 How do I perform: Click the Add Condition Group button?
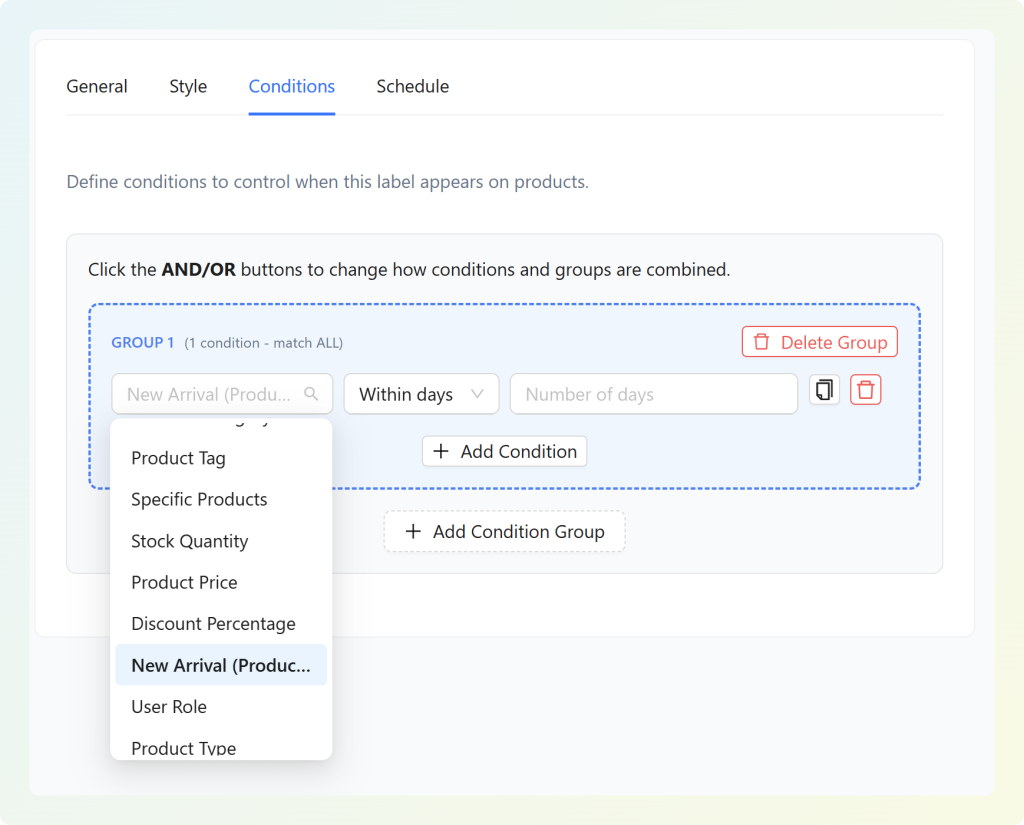tap(504, 531)
